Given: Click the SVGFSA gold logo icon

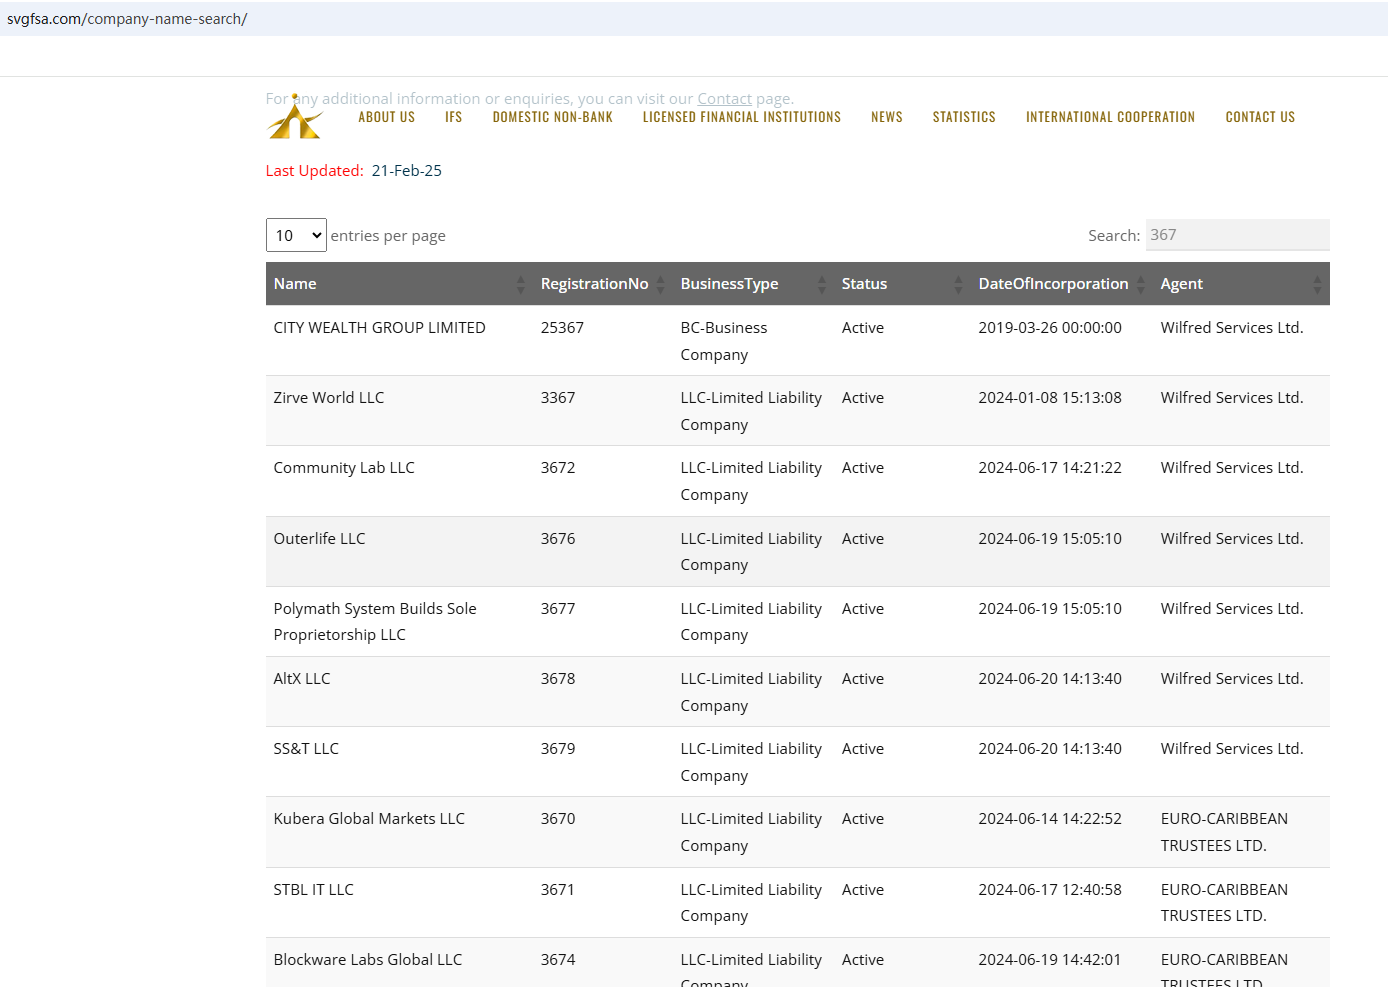Looking at the screenshot, I should pos(294,119).
